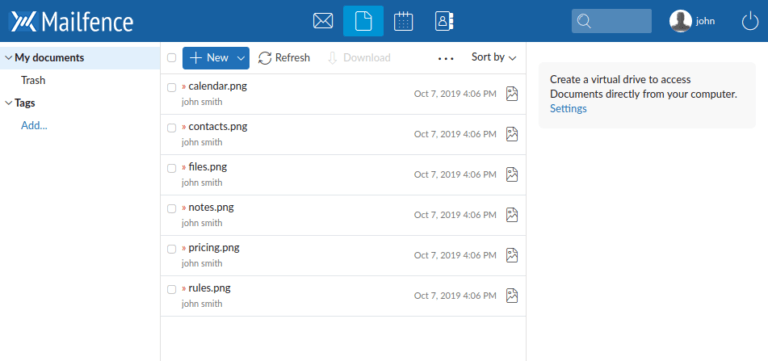Open the Sort by dropdown

(494, 57)
